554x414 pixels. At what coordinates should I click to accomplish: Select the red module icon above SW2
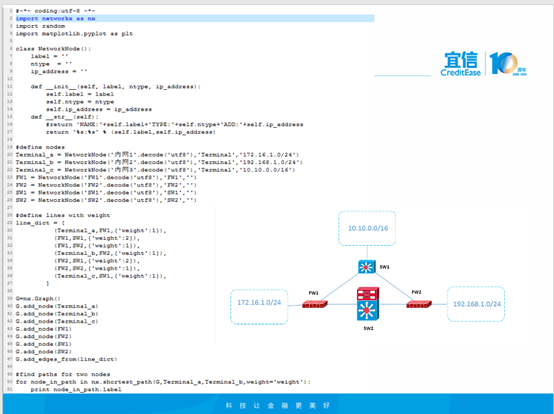tap(368, 294)
